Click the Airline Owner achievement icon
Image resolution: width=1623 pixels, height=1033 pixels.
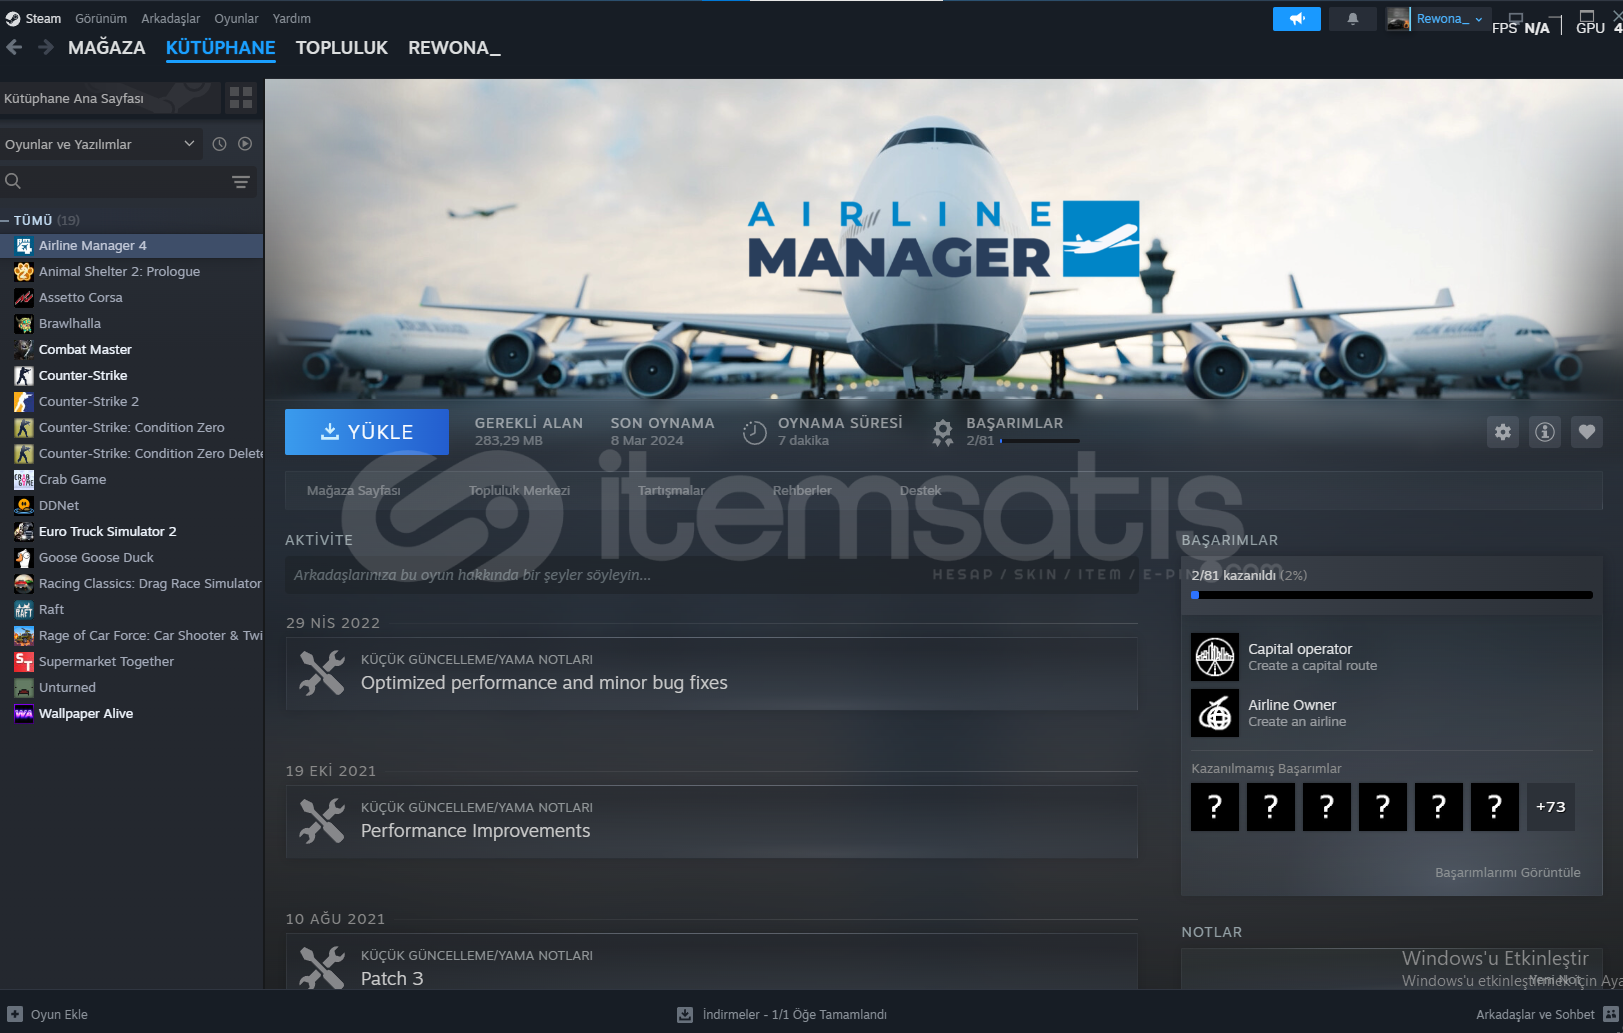pos(1215,713)
